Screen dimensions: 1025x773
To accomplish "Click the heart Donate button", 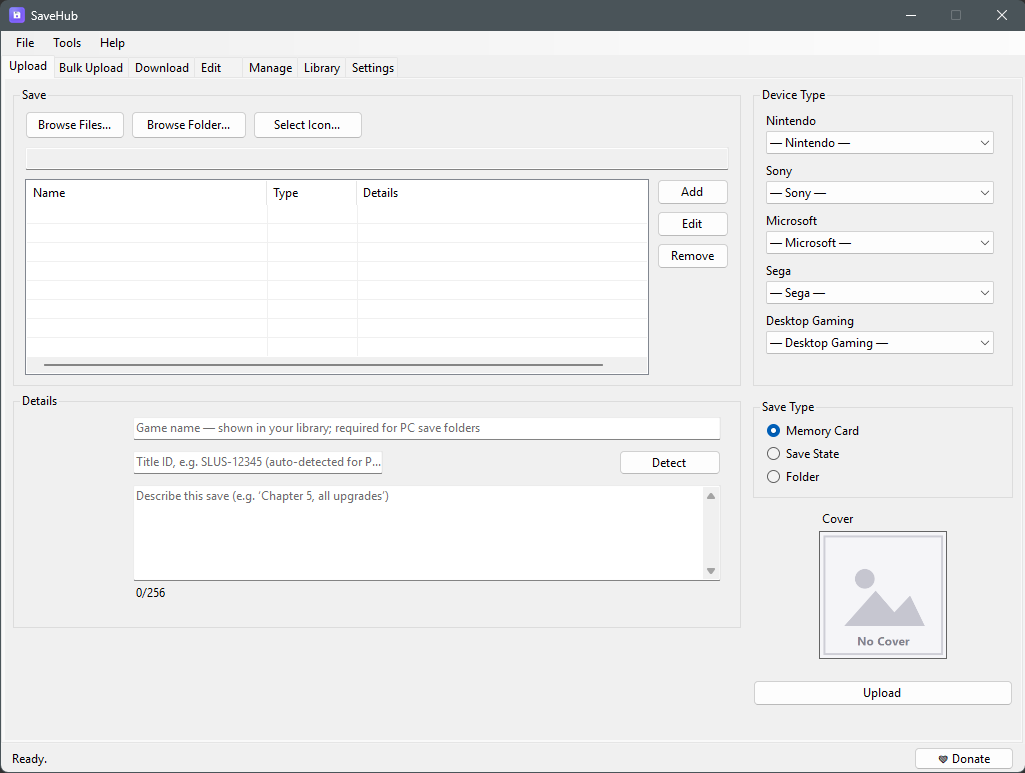I will tap(964, 759).
